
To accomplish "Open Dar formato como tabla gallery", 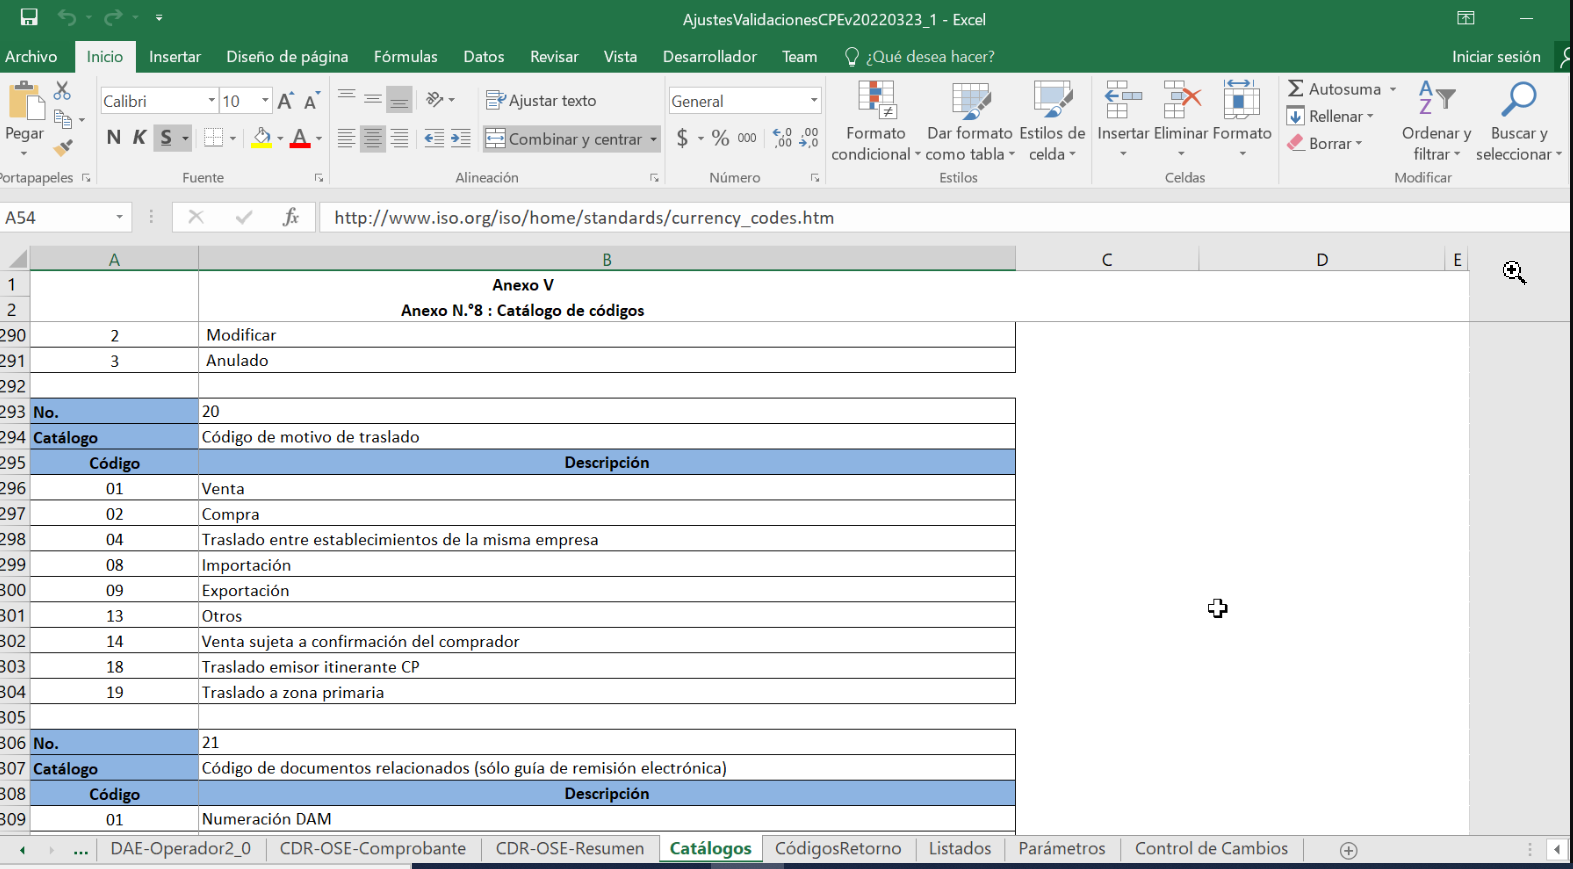I will [x=970, y=121].
